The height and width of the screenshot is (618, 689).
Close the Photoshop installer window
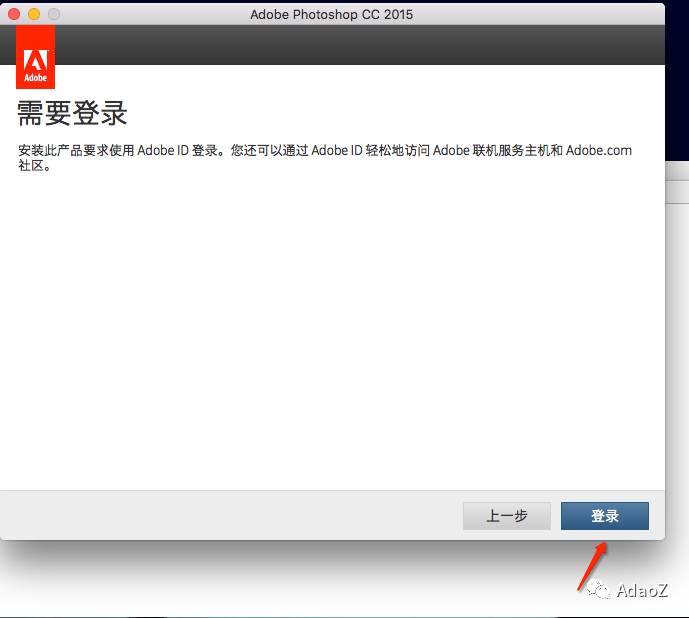click(15, 14)
